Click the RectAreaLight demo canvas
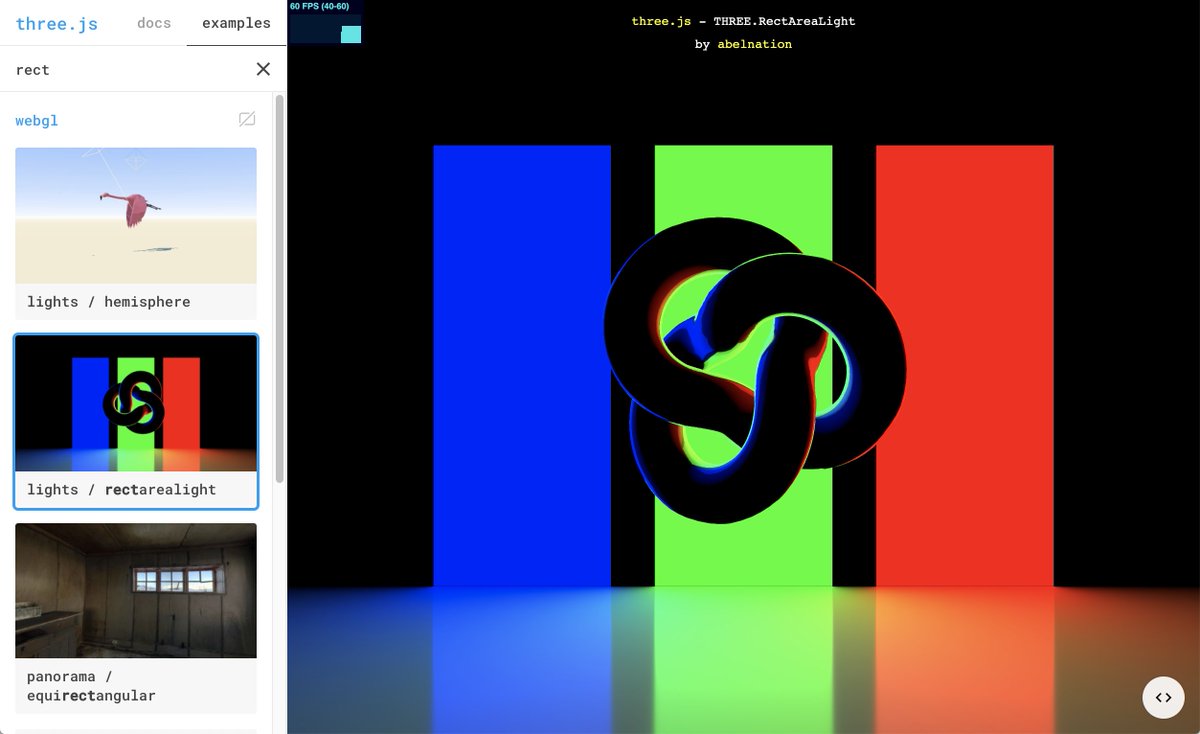The height and width of the screenshot is (734, 1200). [x=743, y=400]
